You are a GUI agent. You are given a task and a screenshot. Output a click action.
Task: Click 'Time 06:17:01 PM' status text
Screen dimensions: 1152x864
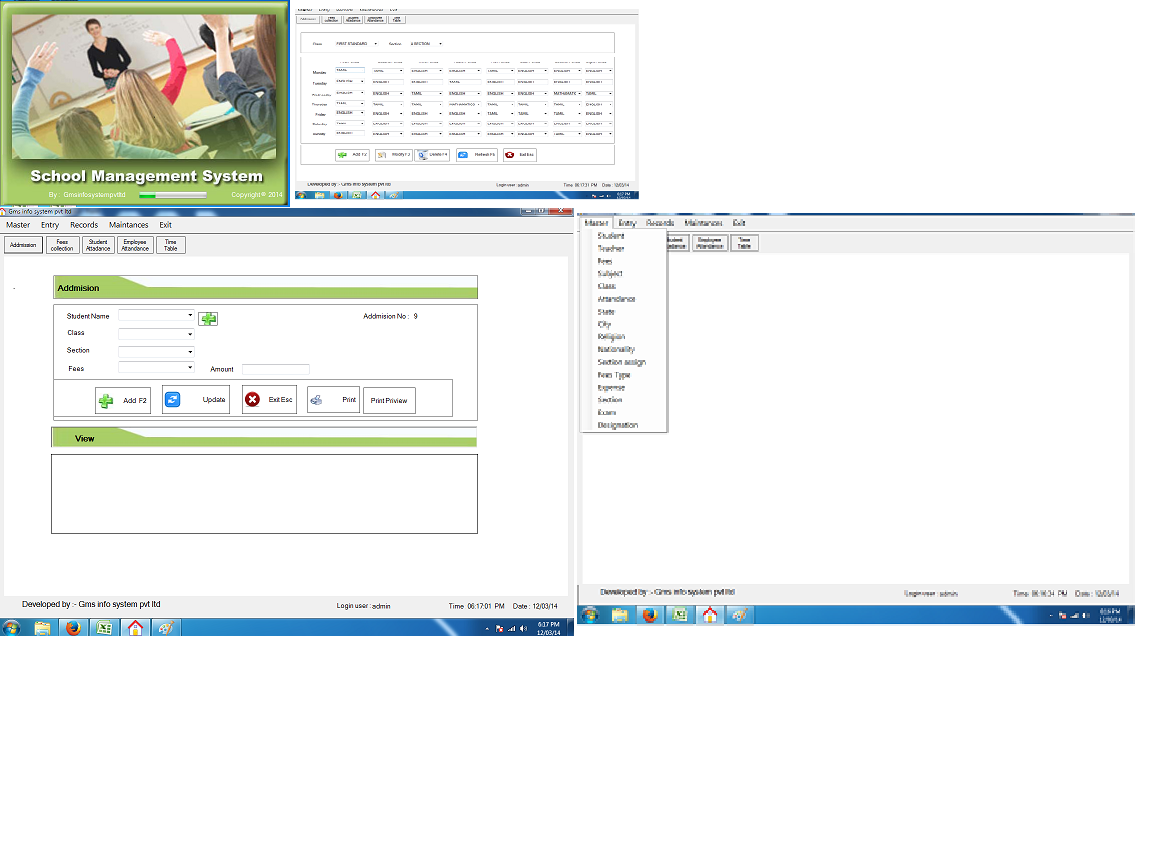point(476,606)
